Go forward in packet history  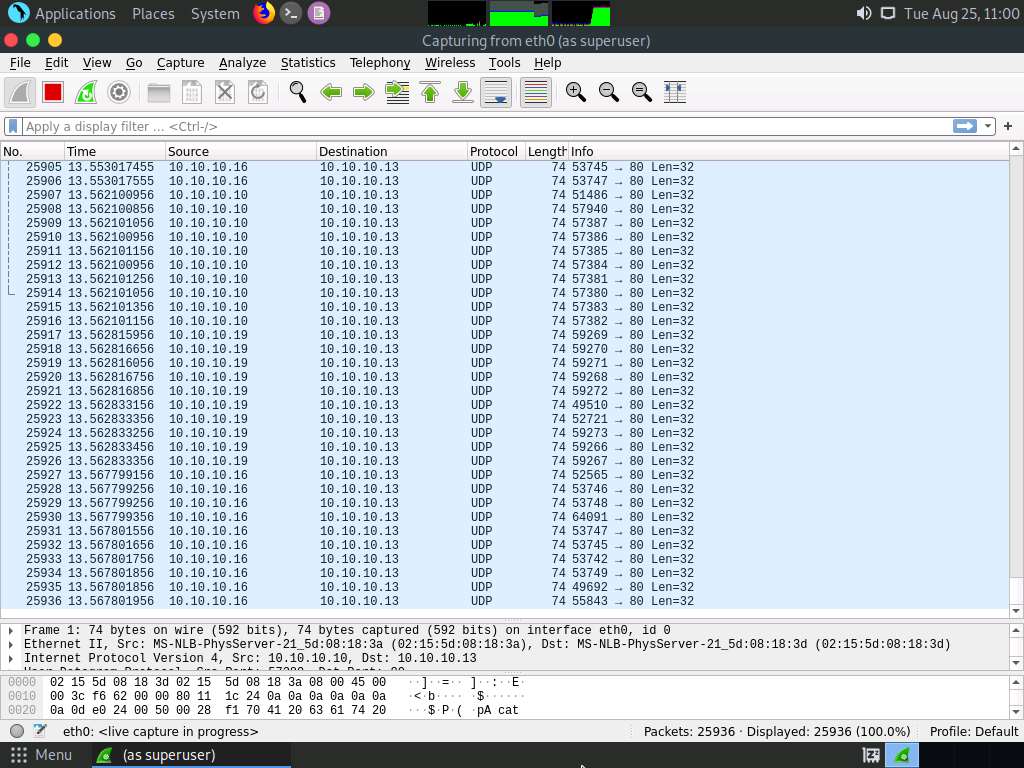click(364, 92)
